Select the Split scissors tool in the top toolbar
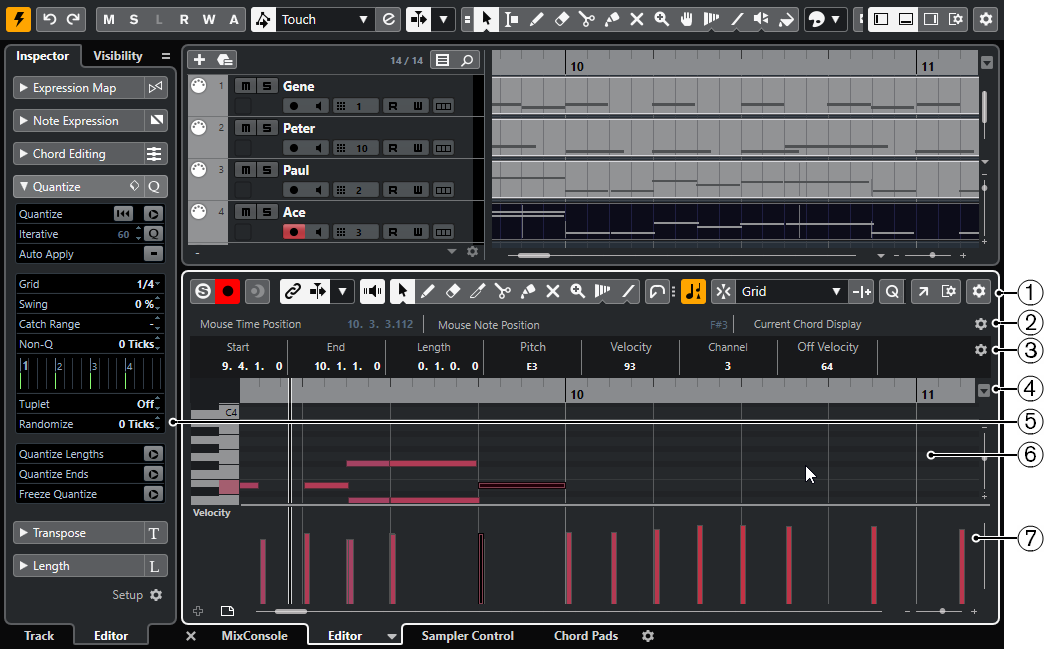The image size is (1044, 649). [587, 19]
